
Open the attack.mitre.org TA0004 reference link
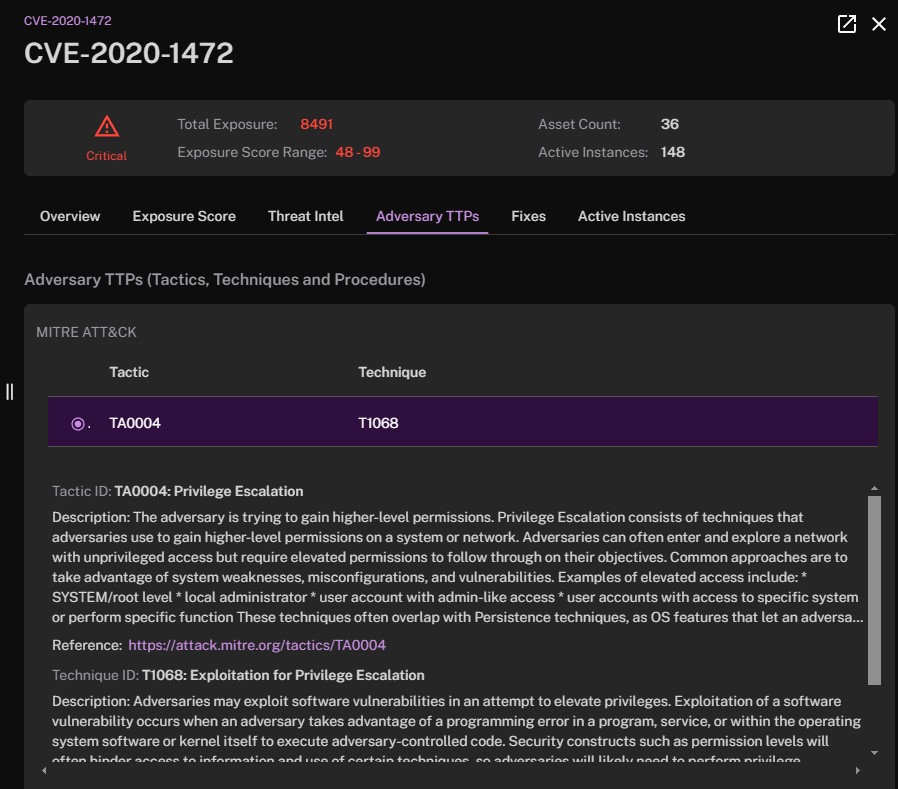pyautogui.click(x=257, y=645)
